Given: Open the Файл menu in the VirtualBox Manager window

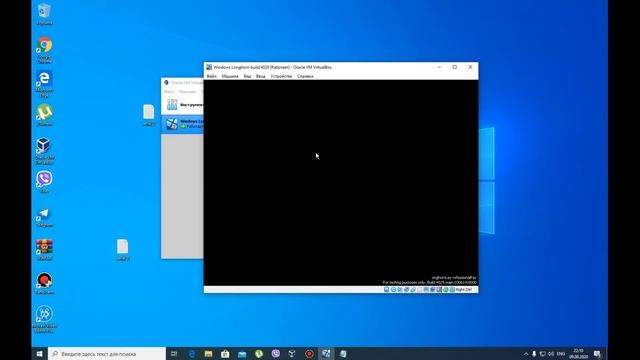Looking at the screenshot, I should coord(169,92).
